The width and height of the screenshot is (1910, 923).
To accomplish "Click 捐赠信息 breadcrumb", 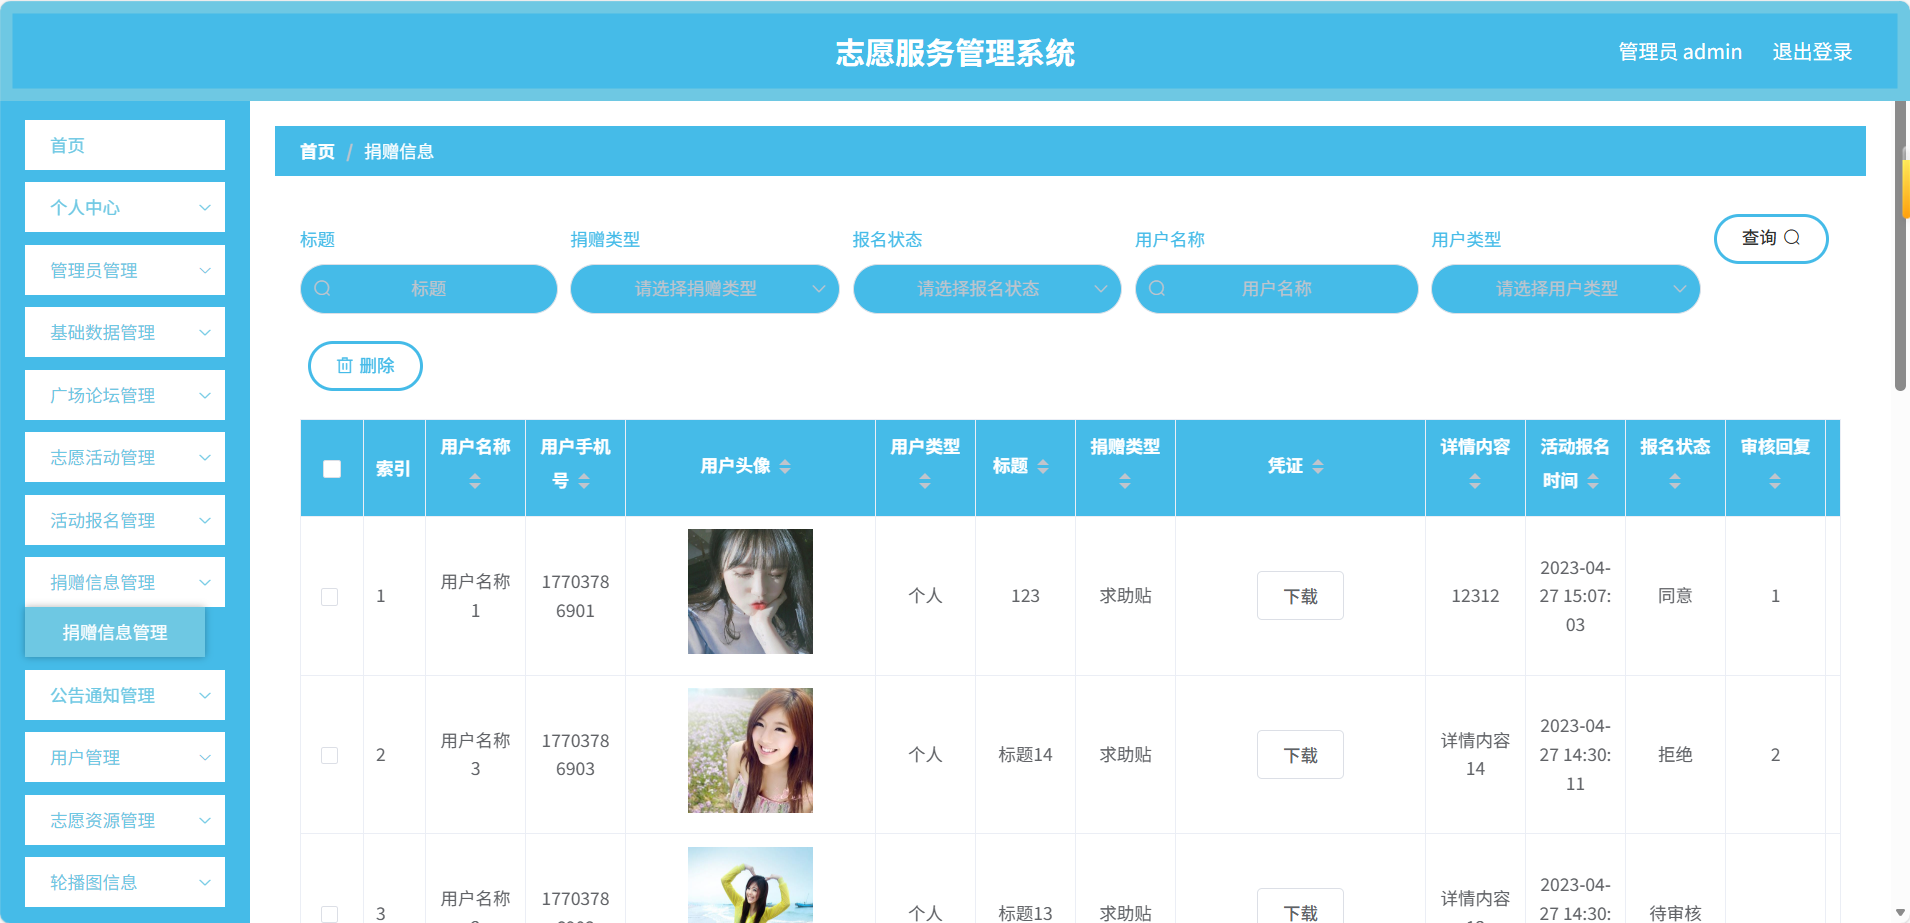I will pyautogui.click(x=399, y=151).
